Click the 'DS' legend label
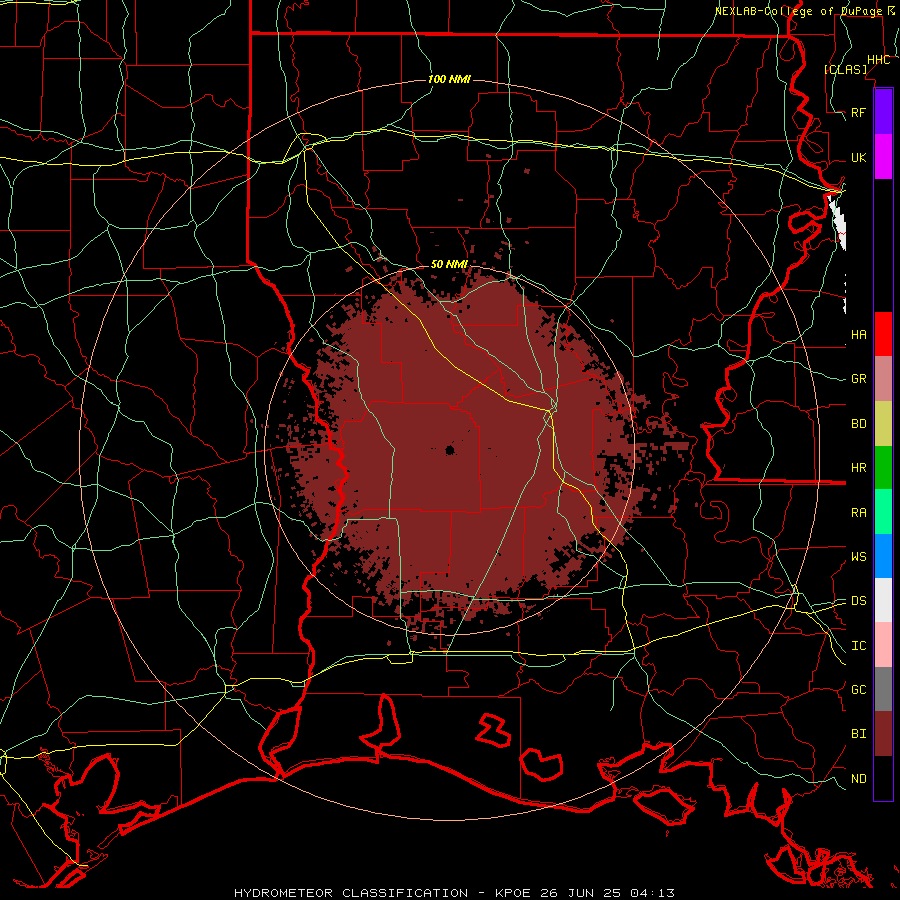 (859, 600)
